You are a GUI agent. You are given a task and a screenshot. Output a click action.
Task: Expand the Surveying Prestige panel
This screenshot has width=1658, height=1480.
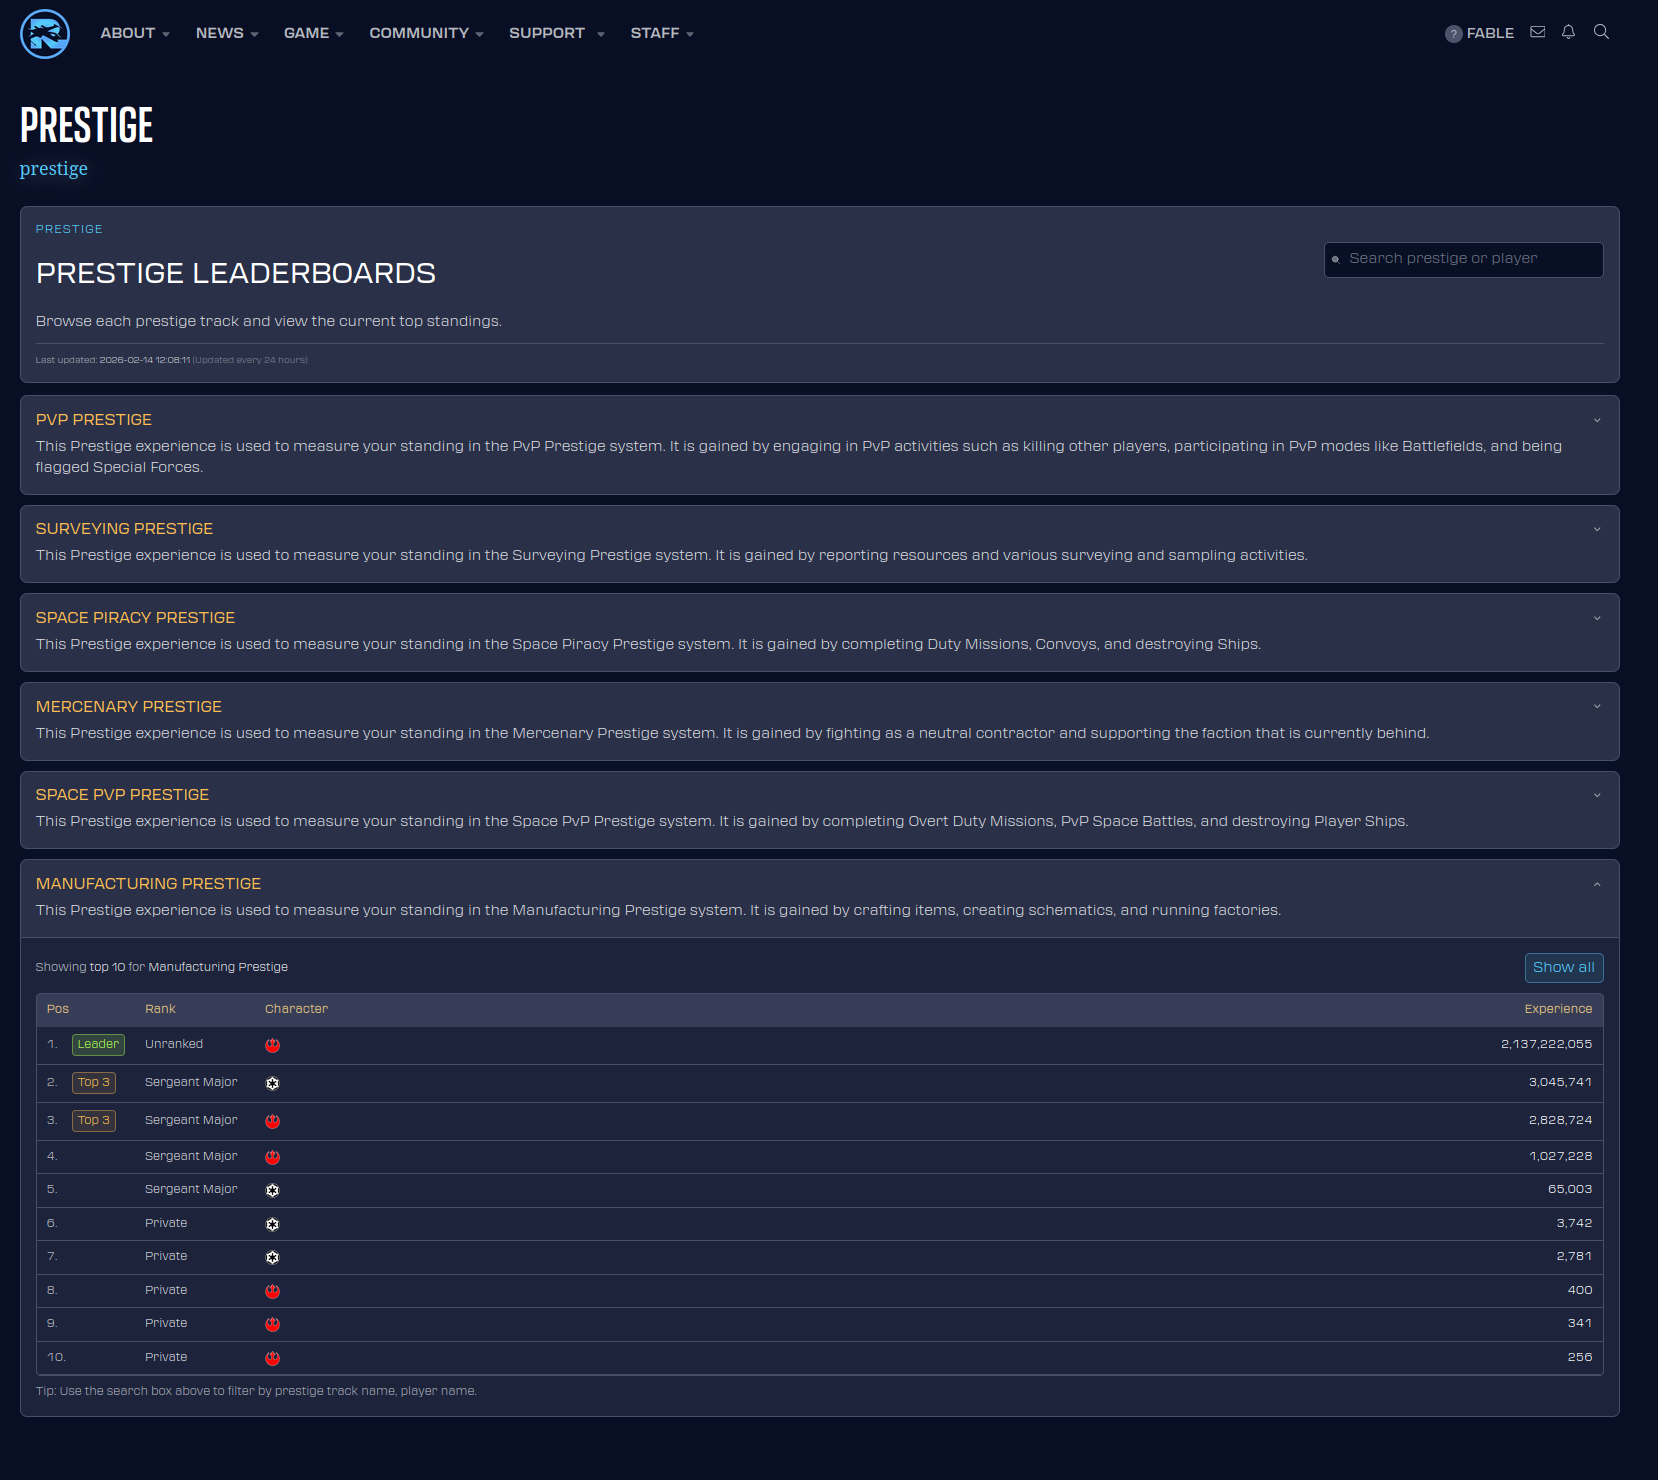(x=1597, y=530)
